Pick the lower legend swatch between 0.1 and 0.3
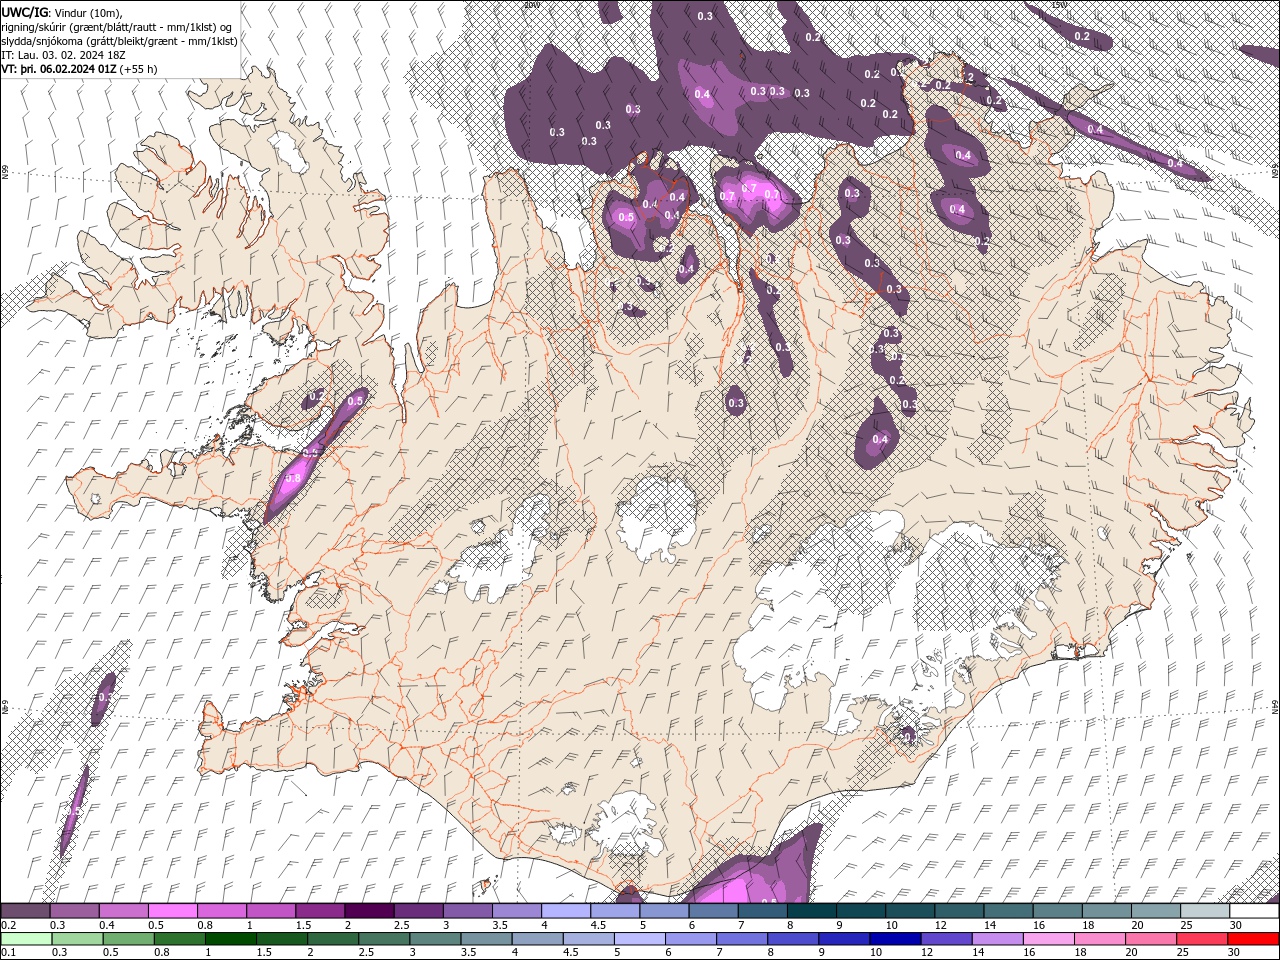Screen dimensions: 1280x960 (x=26, y=939)
